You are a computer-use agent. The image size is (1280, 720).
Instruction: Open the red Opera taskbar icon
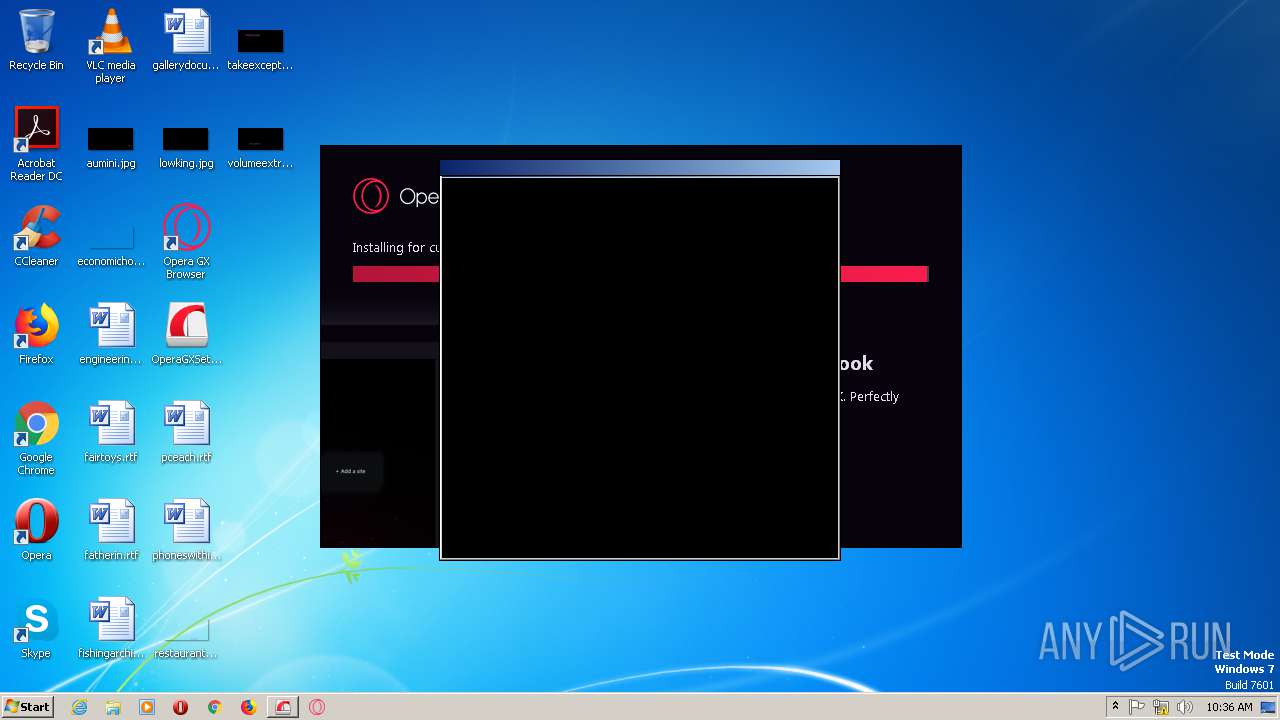point(181,707)
